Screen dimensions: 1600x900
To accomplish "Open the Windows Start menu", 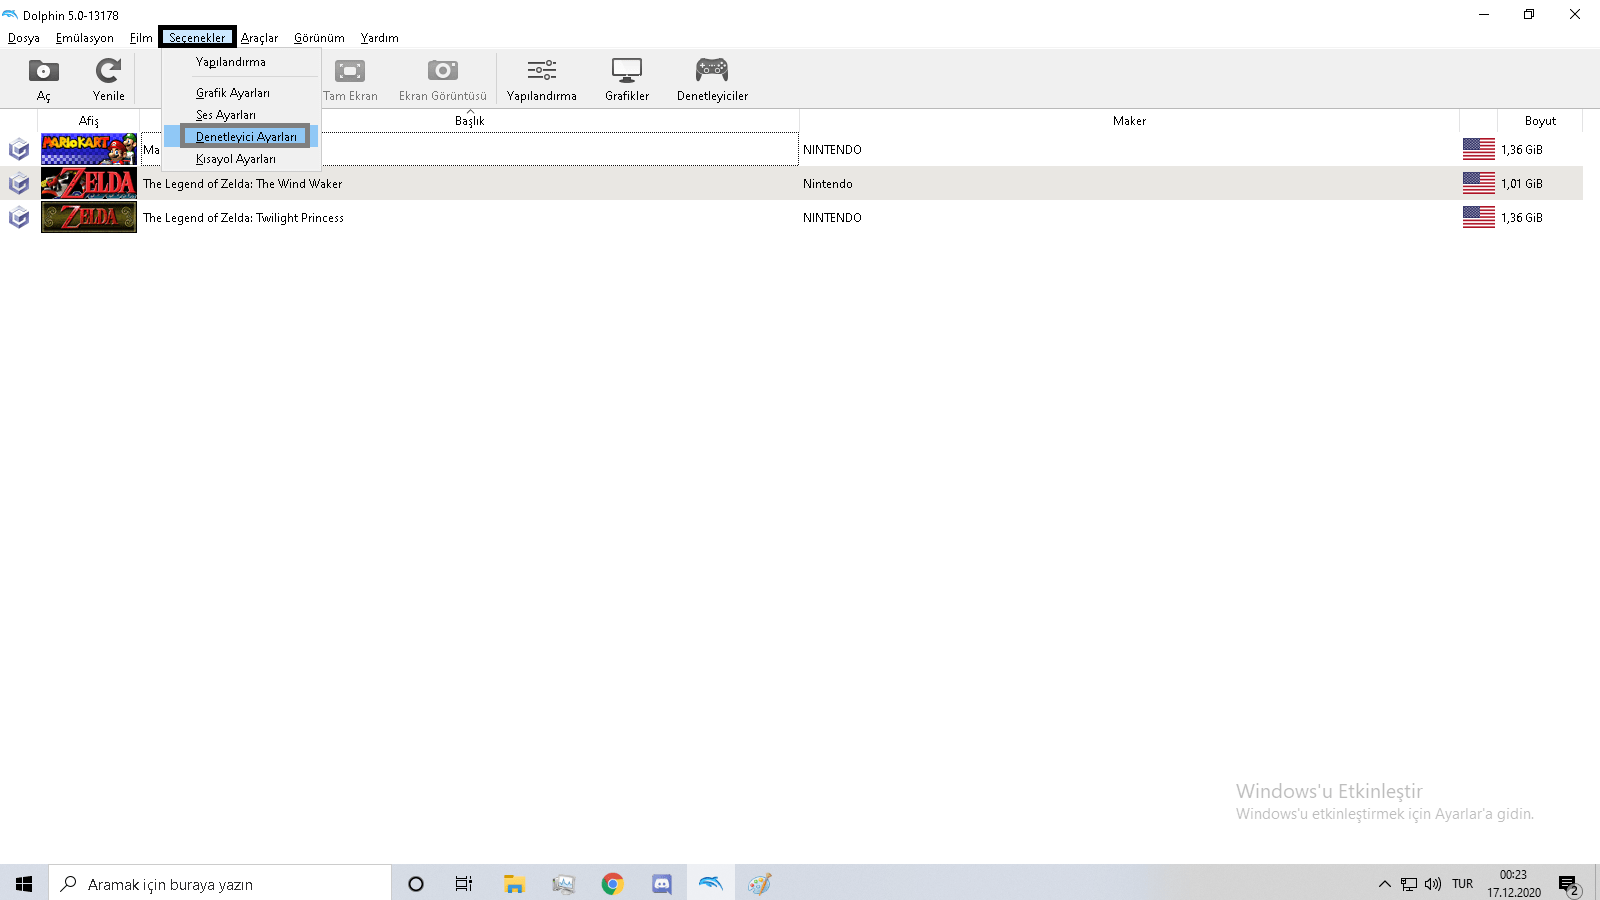I will click(x=24, y=883).
